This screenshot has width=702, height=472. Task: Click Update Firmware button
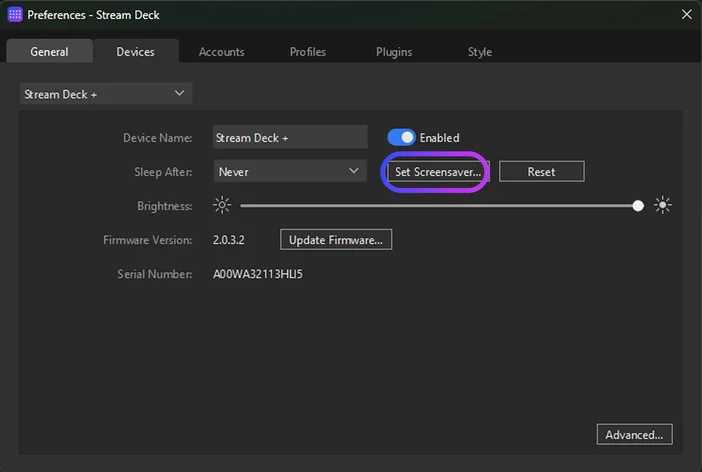(336, 240)
